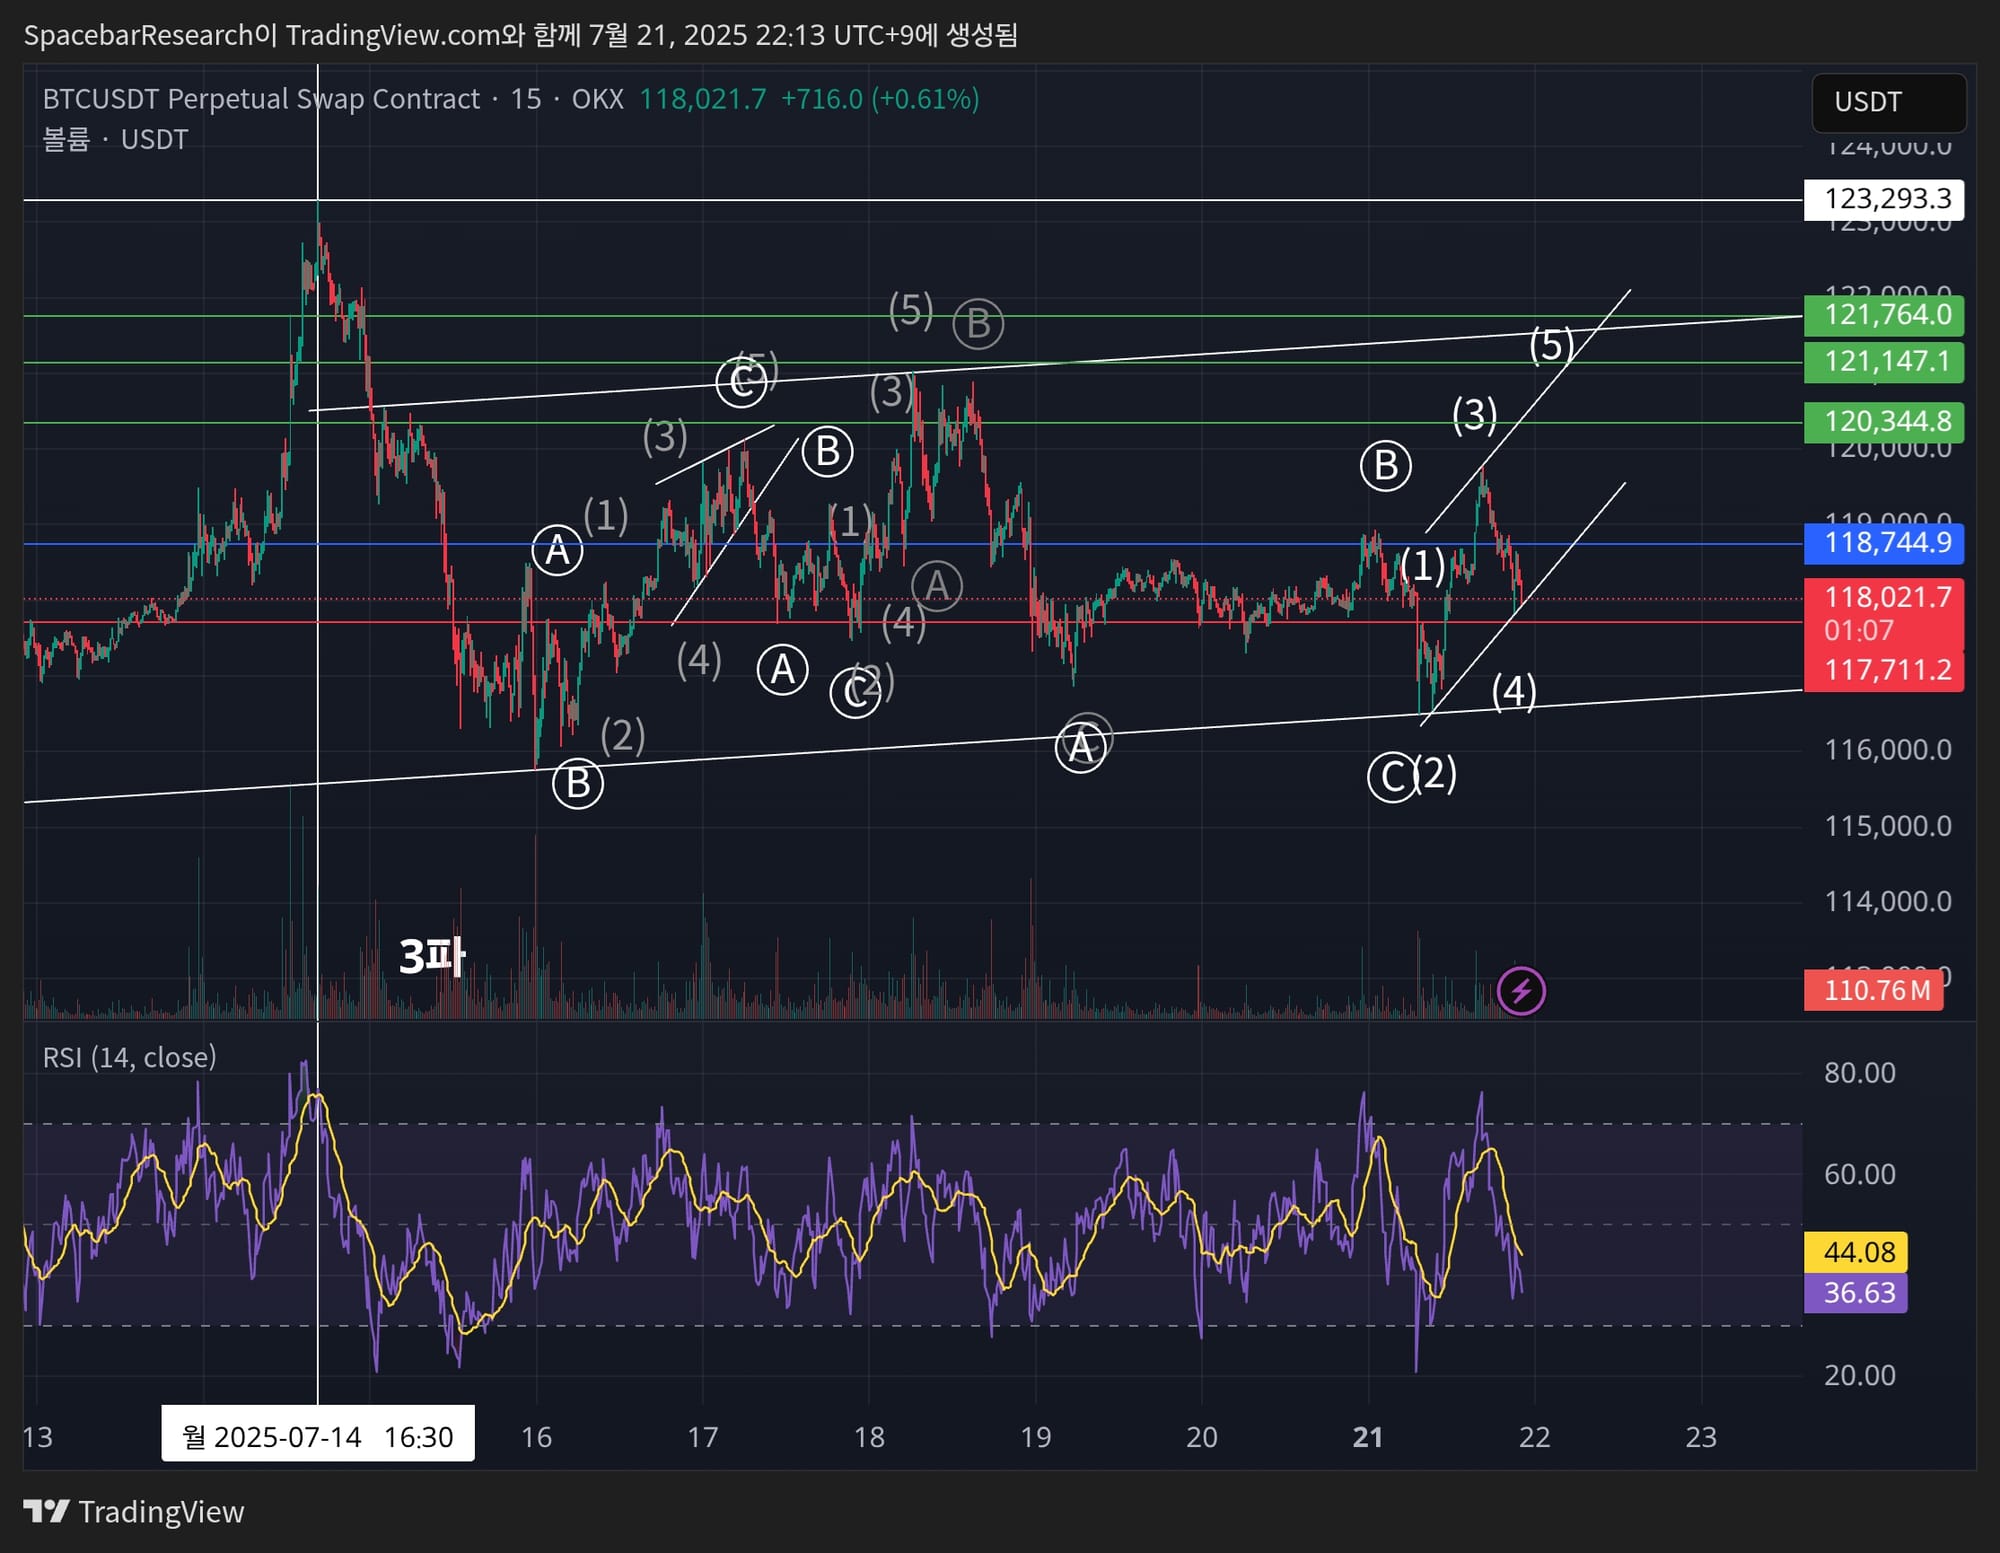Click the 13 date on time axis
Image resolution: width=2000 pixels, height=1553 pixels.
(x=37, y=1437)
